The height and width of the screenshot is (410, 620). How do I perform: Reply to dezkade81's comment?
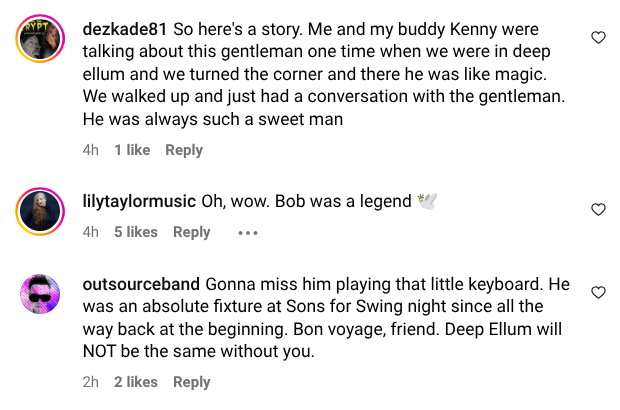184,150
